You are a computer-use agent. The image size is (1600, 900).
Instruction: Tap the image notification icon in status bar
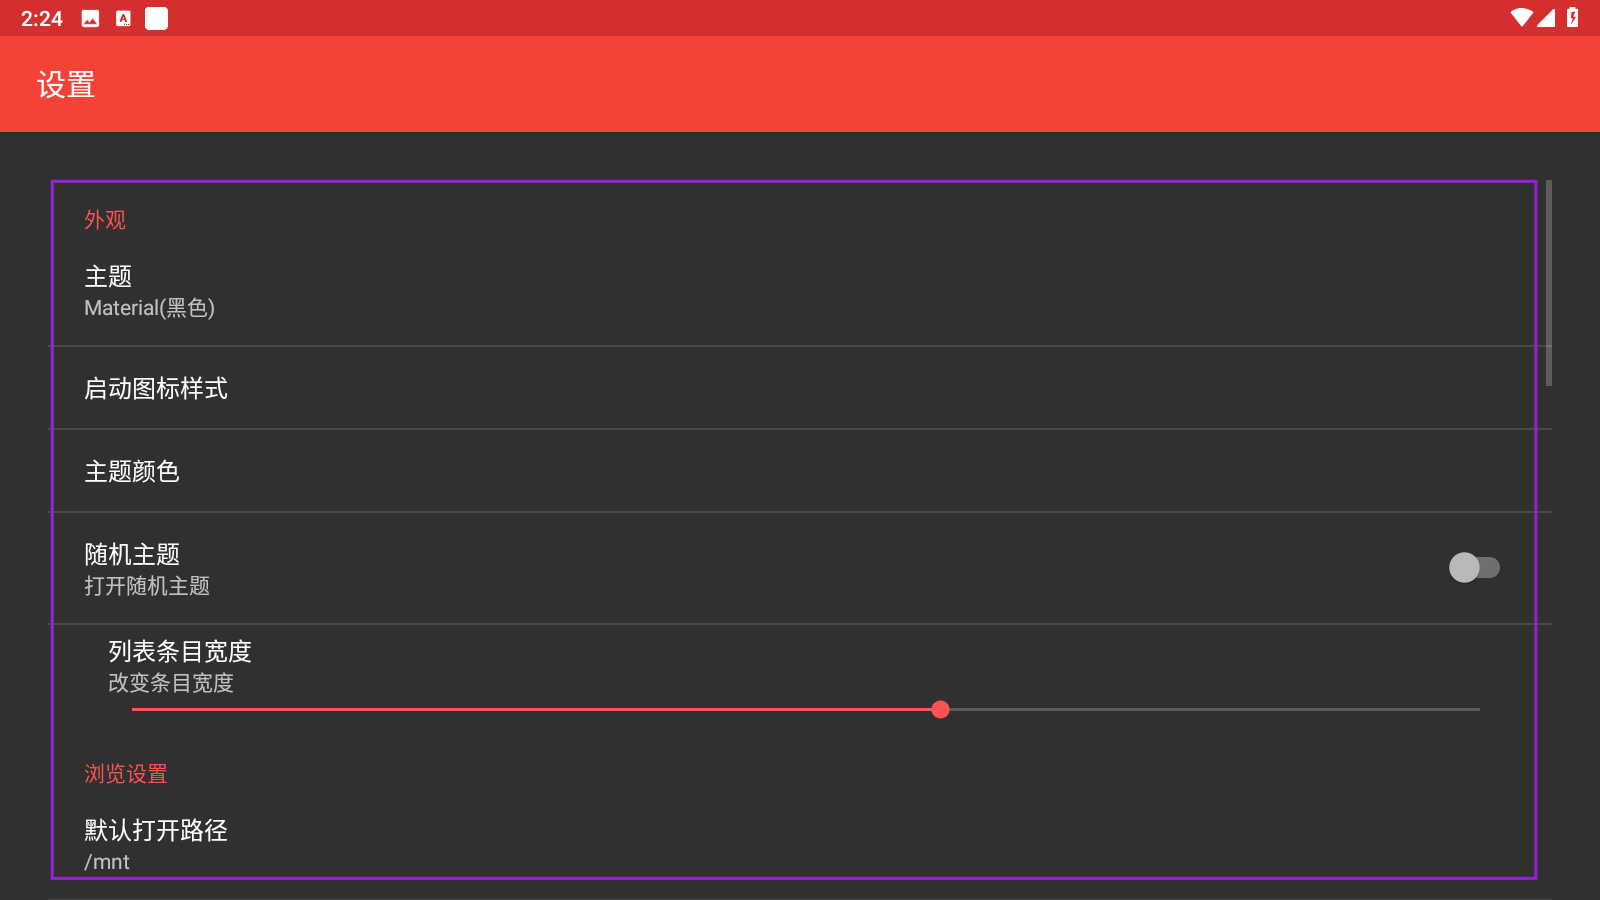coord(90,18)
